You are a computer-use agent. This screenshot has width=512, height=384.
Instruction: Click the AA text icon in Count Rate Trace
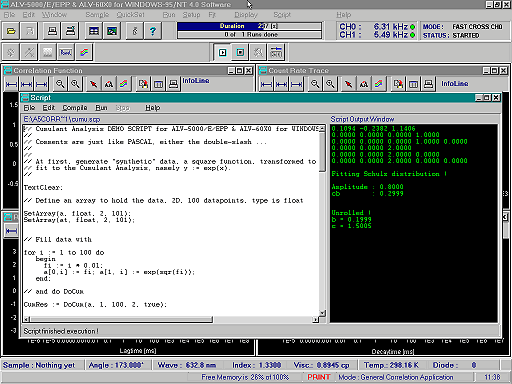pyautogui.click(x=364, y=84)
